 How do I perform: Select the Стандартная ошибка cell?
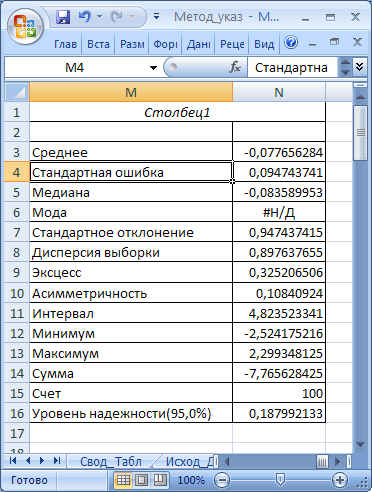tap(131, 172)
